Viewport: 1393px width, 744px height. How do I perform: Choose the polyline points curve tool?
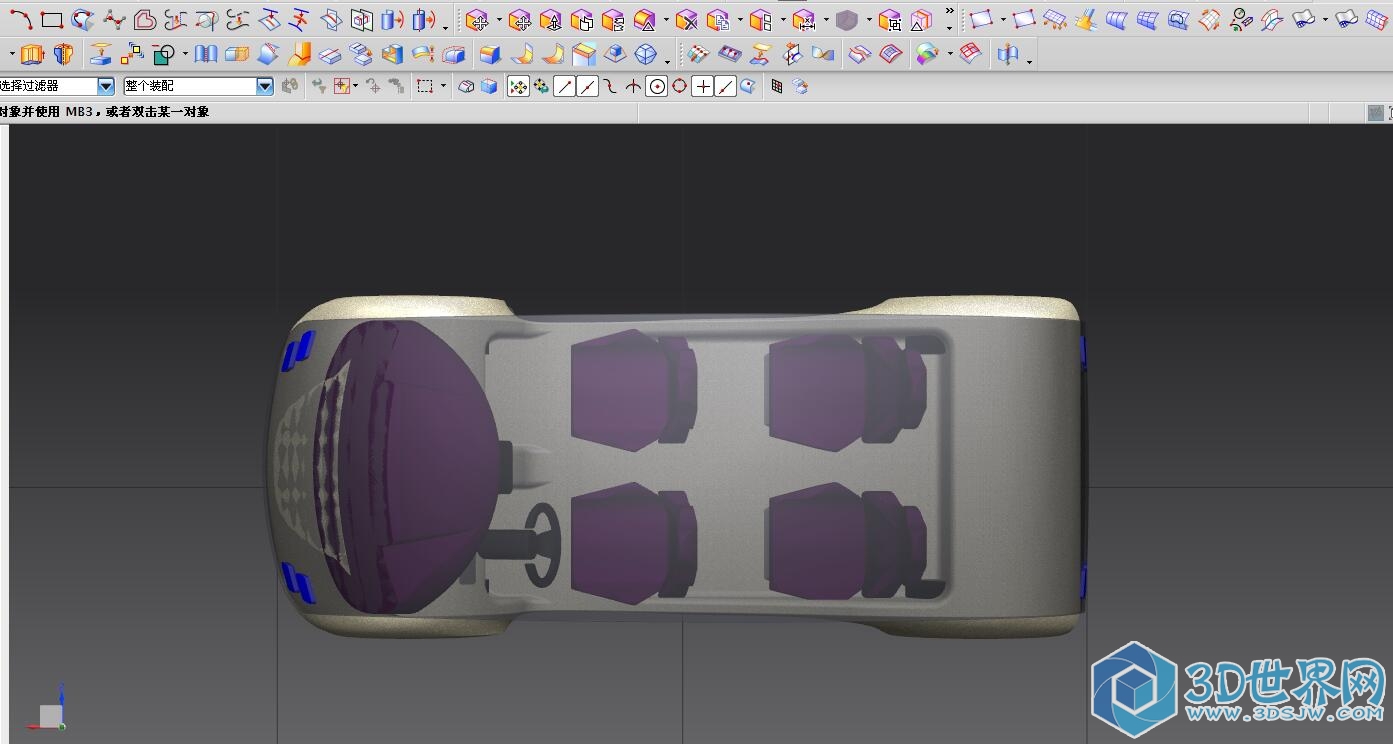[114, 20]
